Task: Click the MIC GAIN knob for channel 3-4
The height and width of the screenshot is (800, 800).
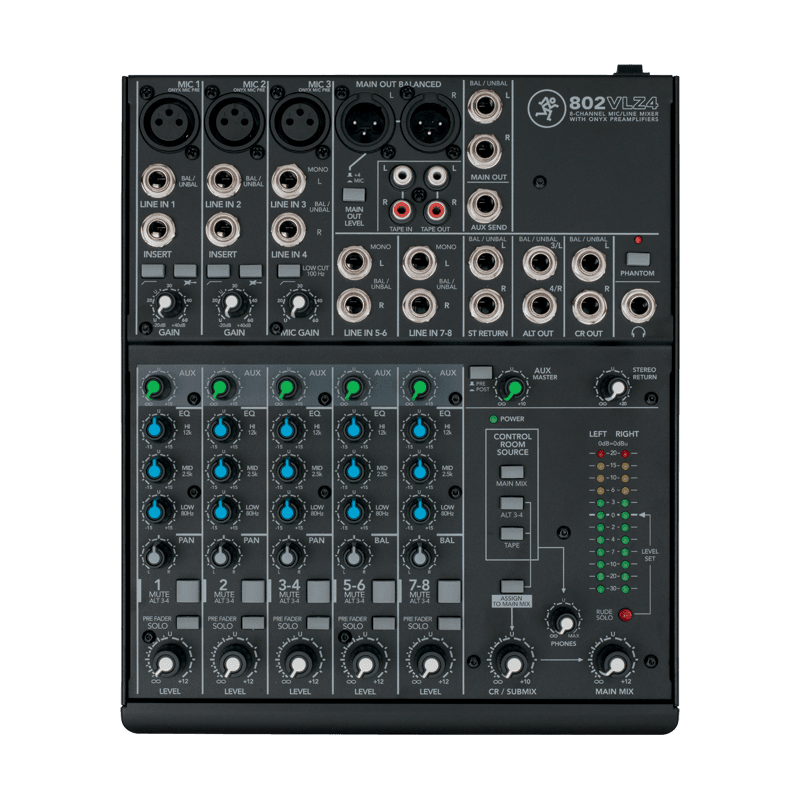Action: pyautogui.click(x=298, y=304)
